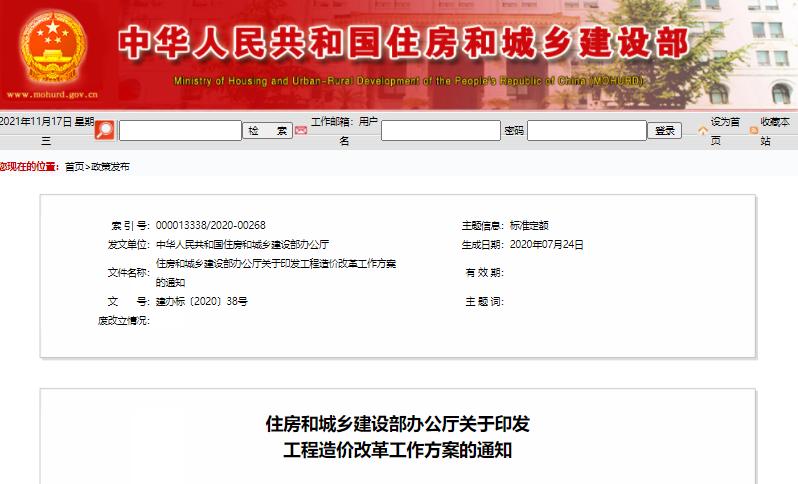This screenshot has width=798, height=484.
Task: Click the article headline 工程造价改革工作方案的通知
Action: tap(397, 450)
